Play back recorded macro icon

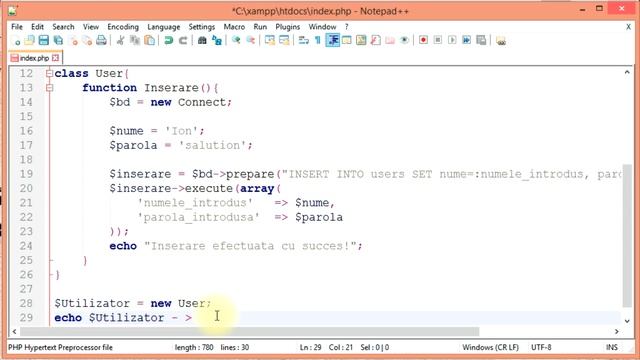coord(452,40)
